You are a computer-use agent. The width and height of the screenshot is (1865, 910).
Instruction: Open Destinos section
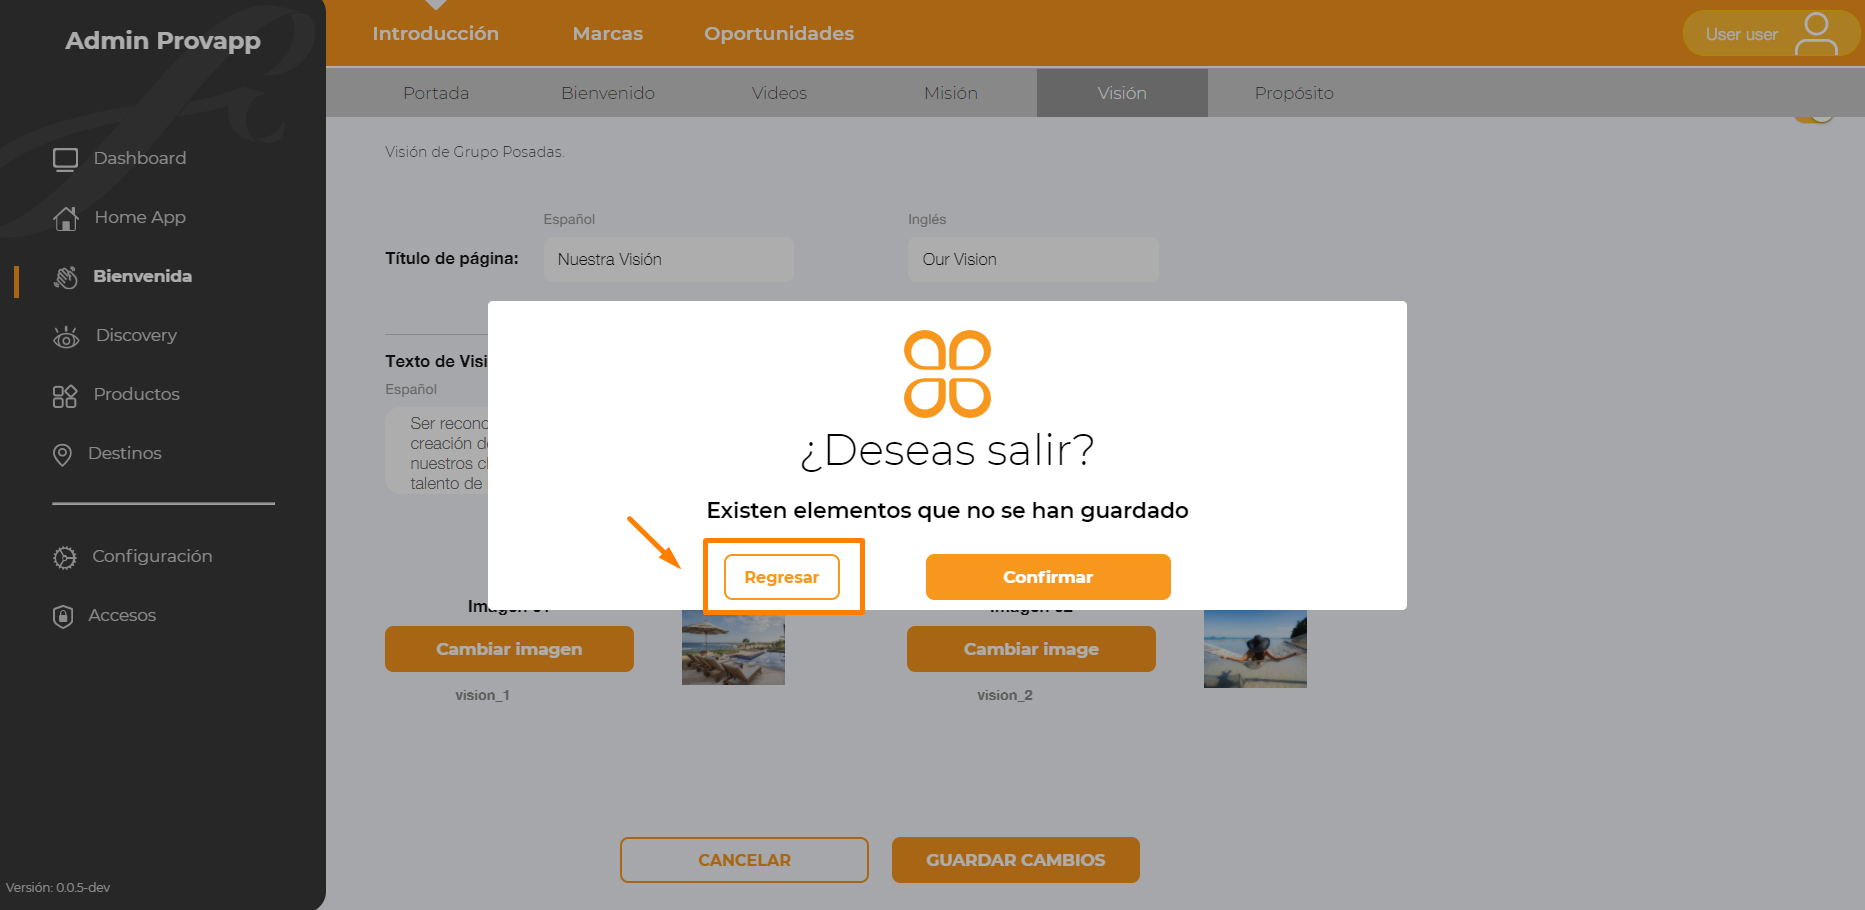125,453
